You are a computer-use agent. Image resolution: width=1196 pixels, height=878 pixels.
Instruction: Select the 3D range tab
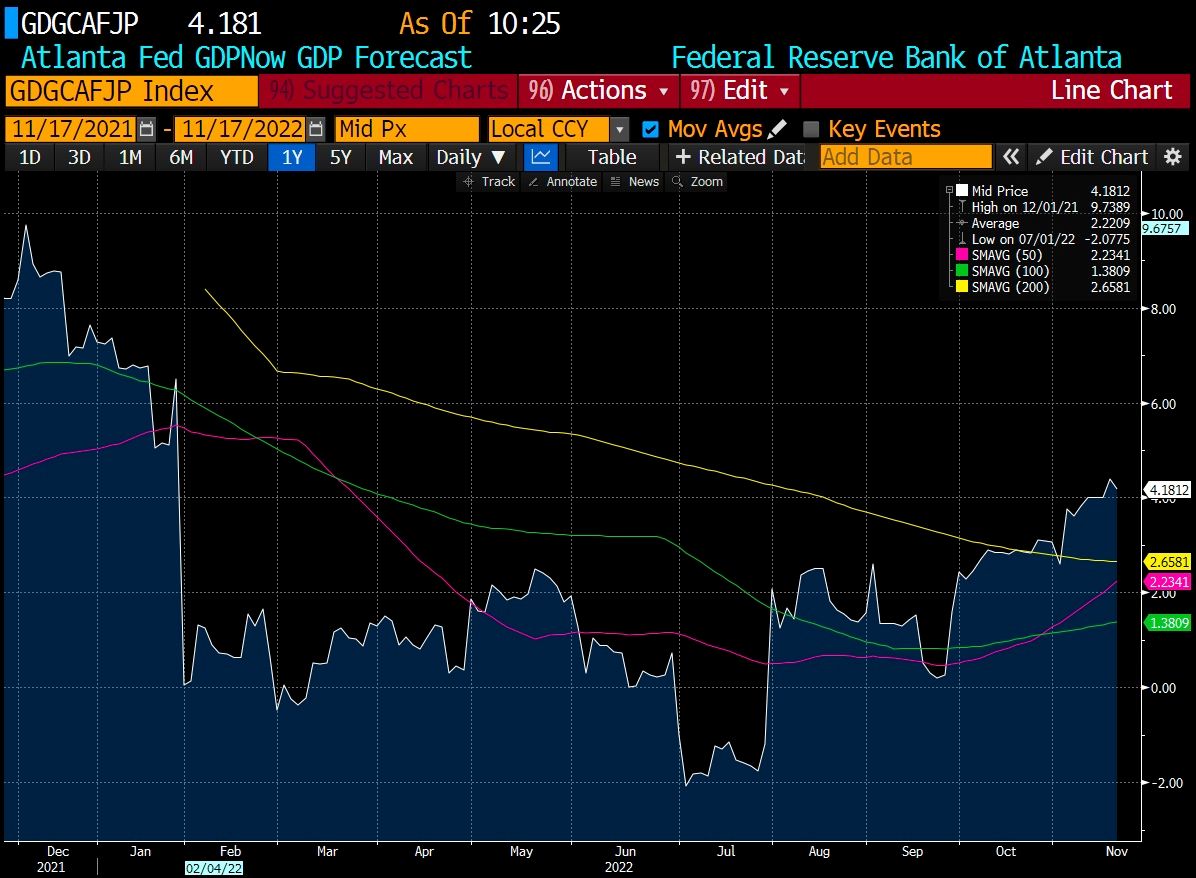point(79,157)
